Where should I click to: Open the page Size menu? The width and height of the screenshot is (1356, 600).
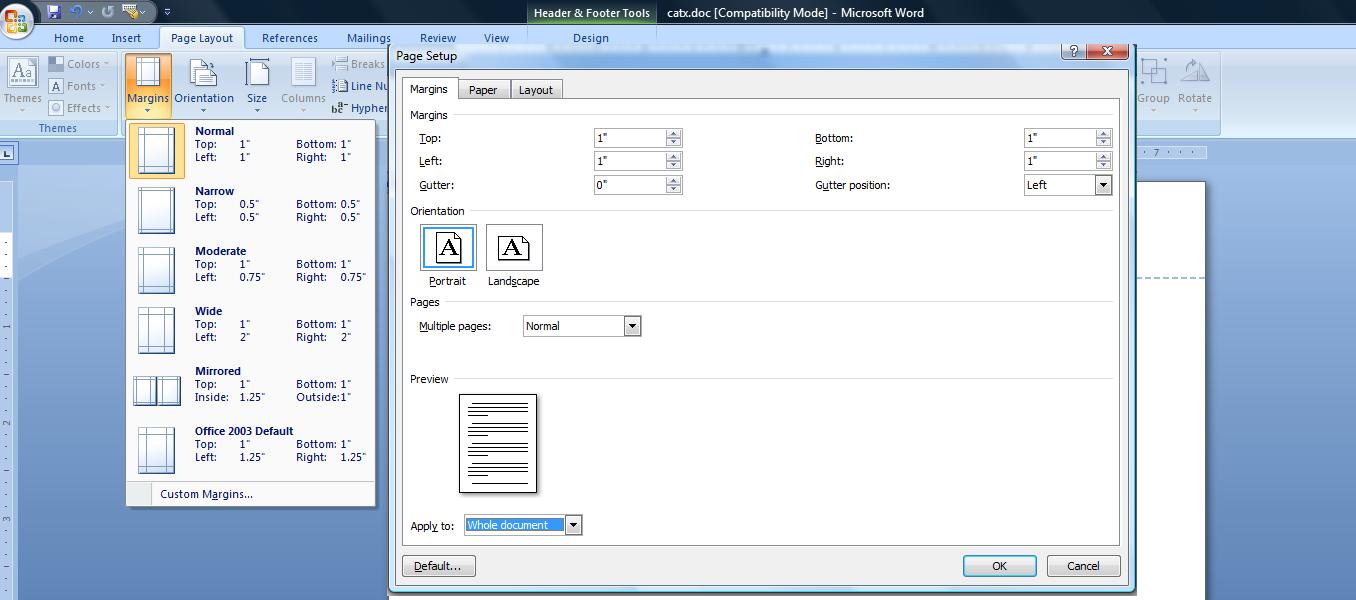[257, 85]
